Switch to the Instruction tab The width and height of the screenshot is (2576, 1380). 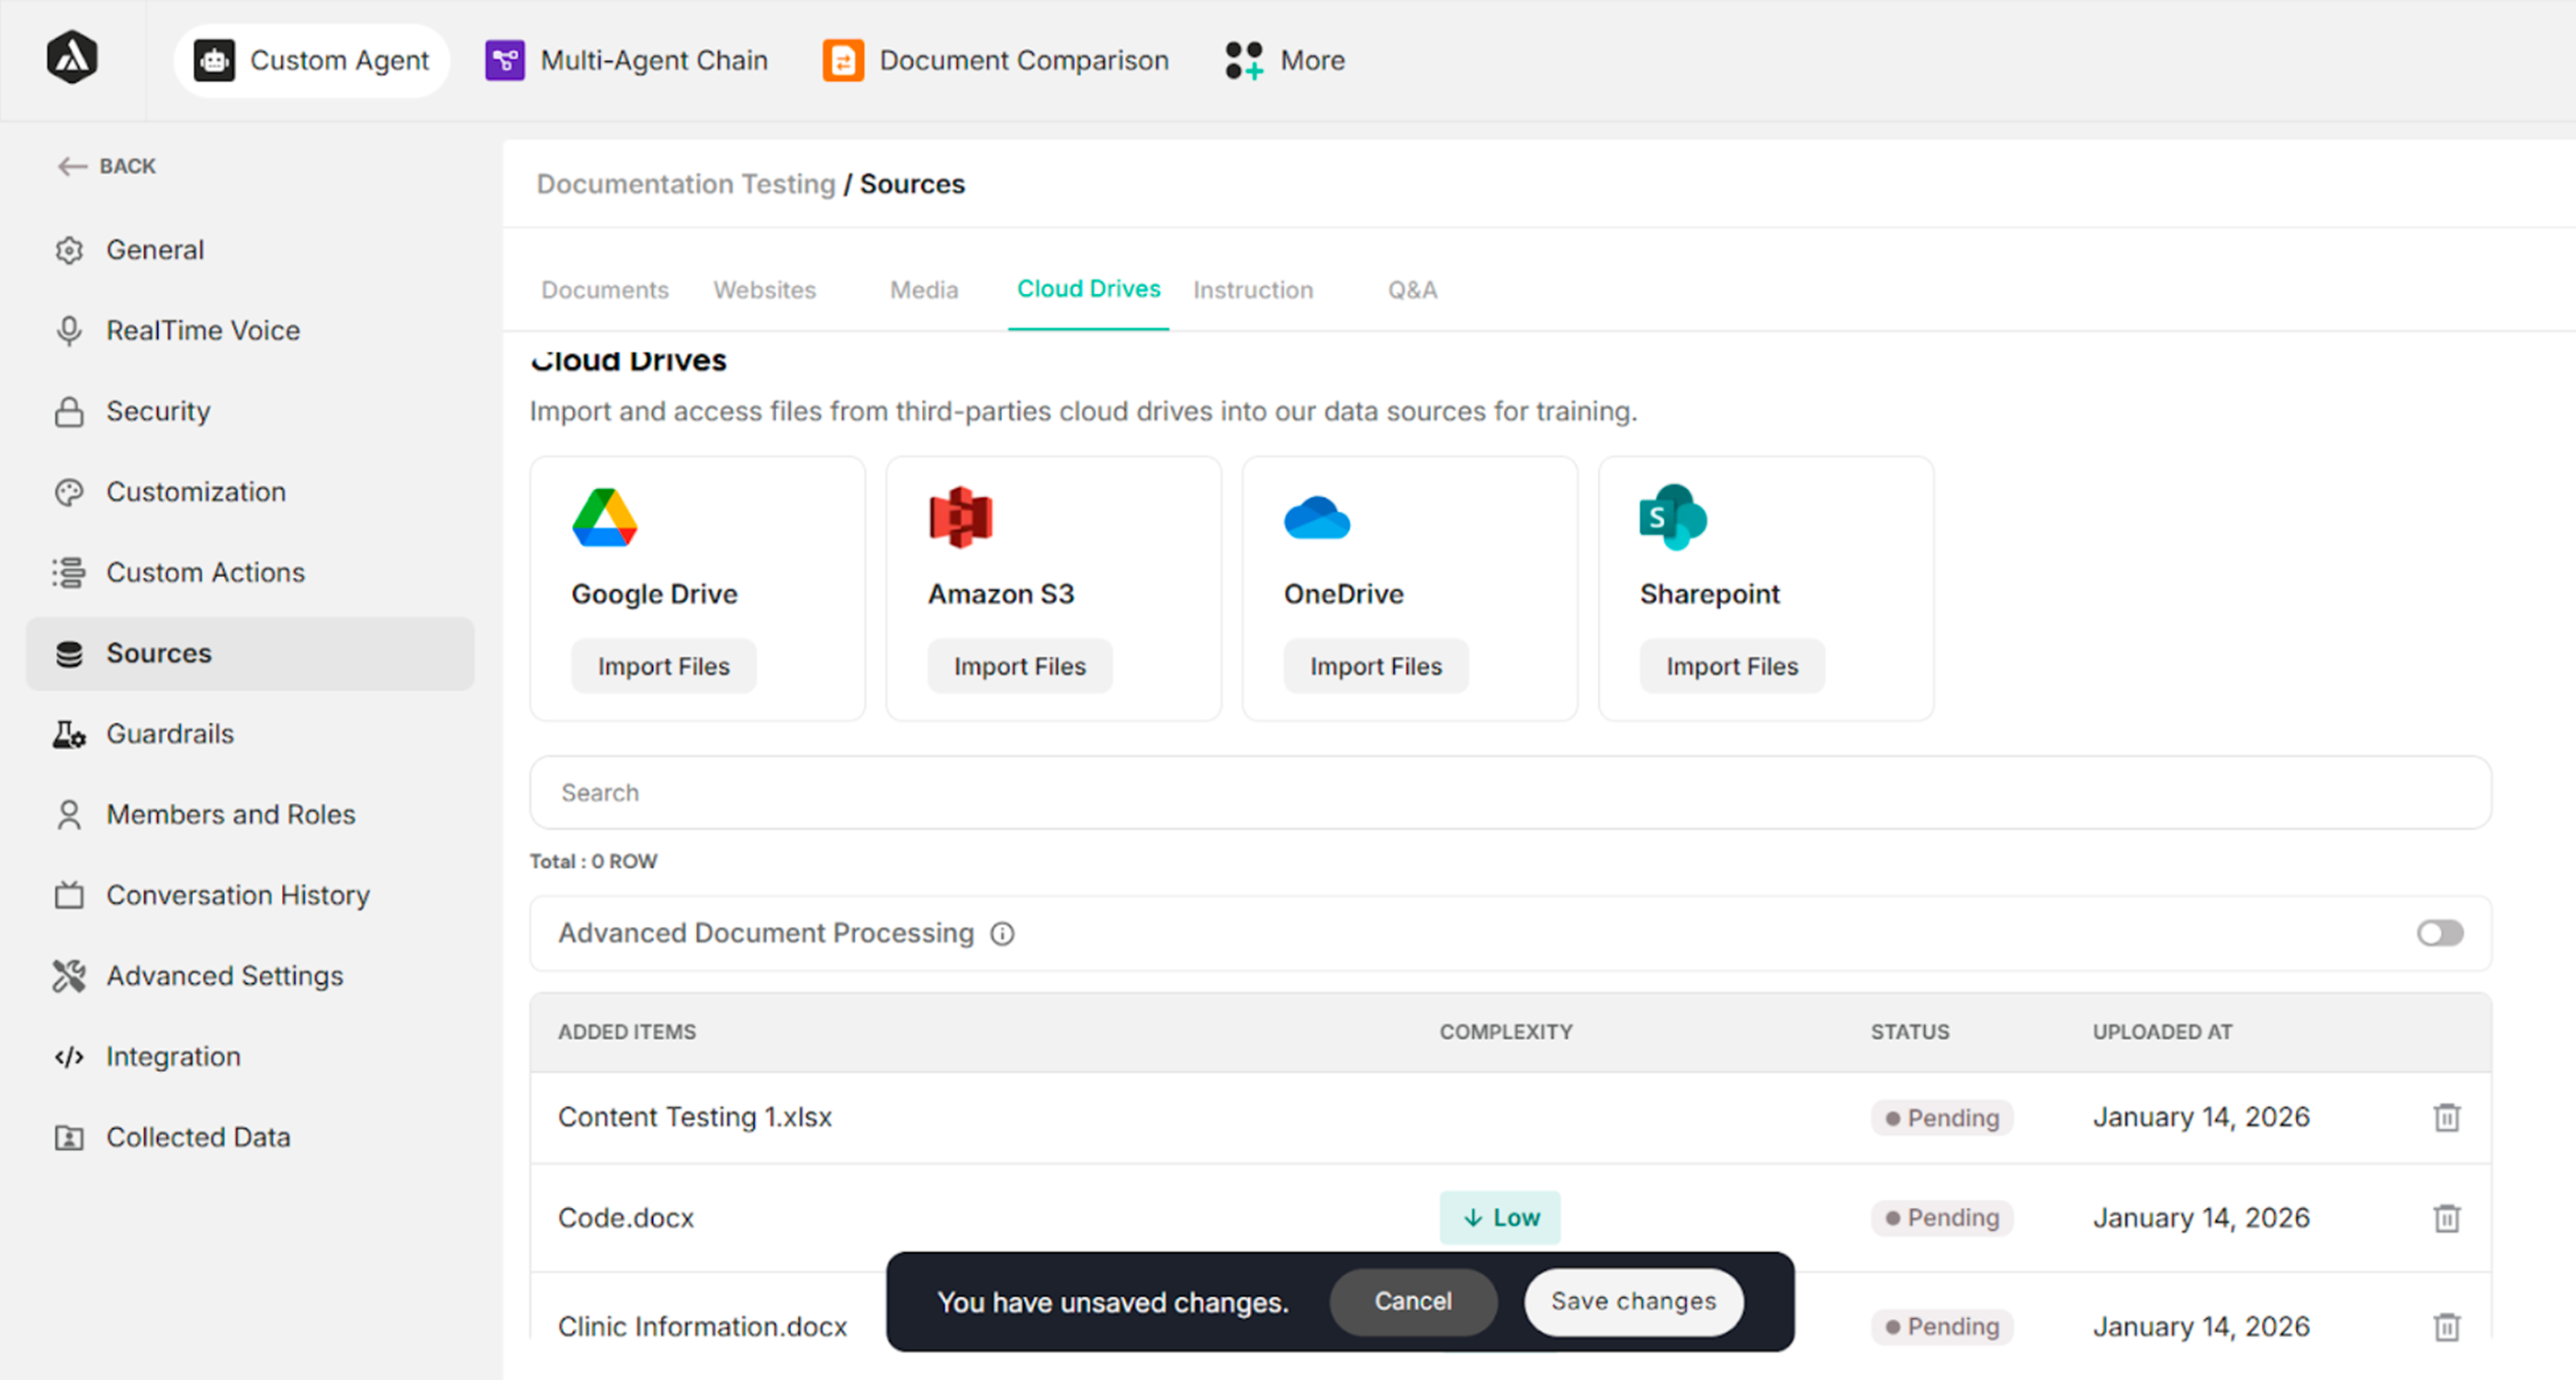click(x=1253, y=290)
